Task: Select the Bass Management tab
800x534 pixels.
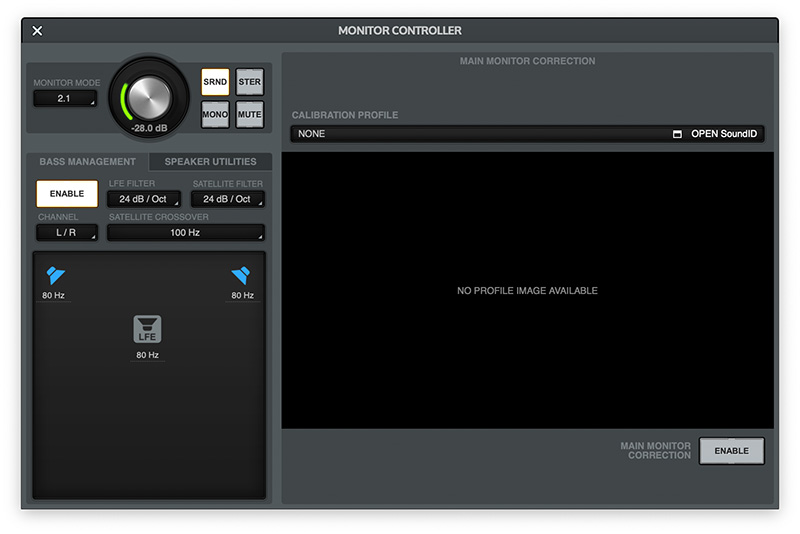Action: pyautogui.click(x=87, y=162)
